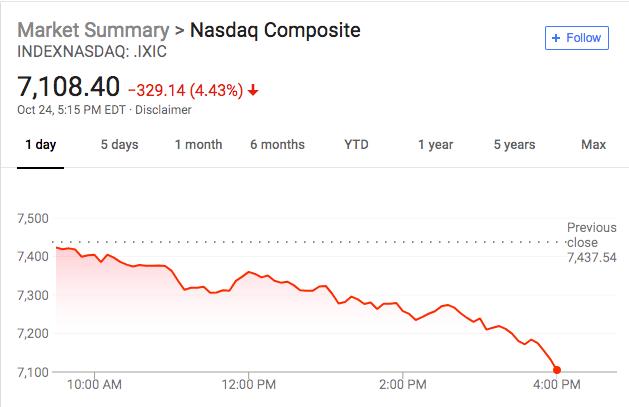Switch to the 5 days range
The width and height of the screenshot is (629, 407).
pos(119,145)
